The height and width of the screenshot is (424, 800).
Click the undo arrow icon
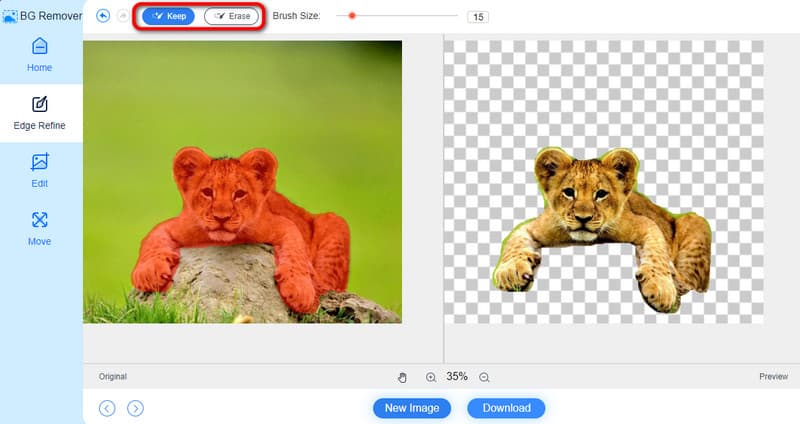point(103,16)
